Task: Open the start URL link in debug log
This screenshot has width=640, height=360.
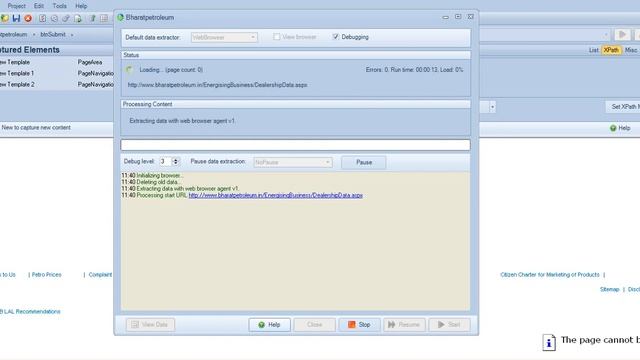Action: pos(276,195)
